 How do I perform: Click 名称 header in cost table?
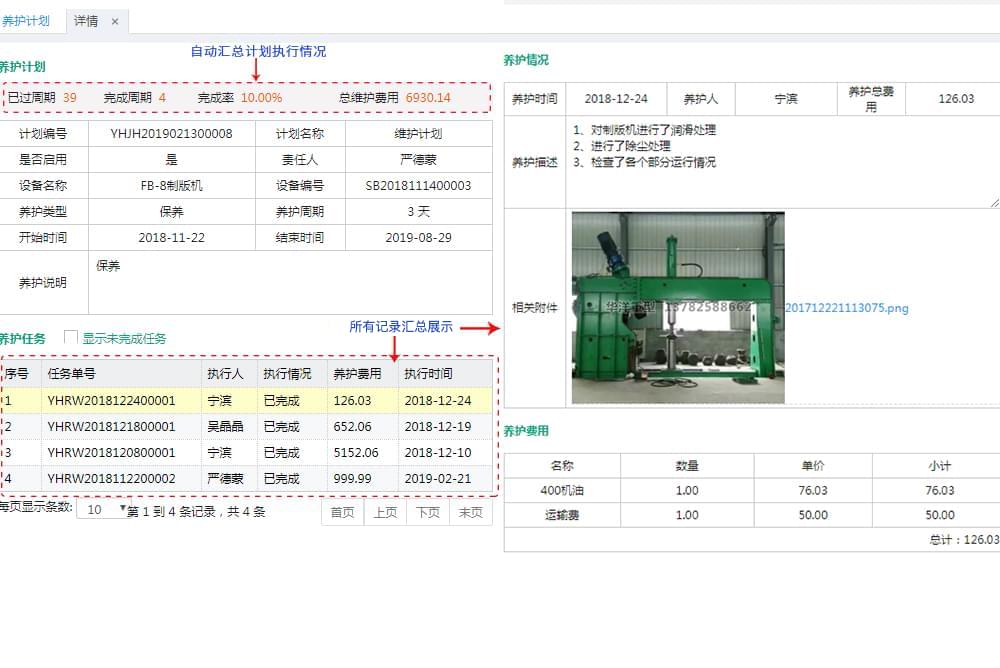(562, 466)
